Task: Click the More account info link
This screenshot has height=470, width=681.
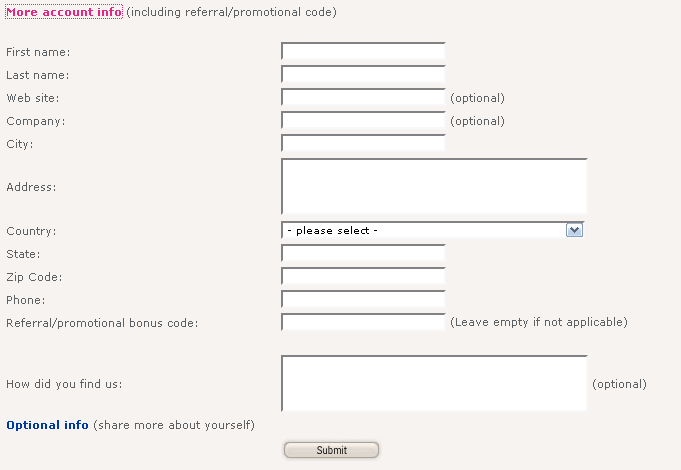Action: (64, 13)
